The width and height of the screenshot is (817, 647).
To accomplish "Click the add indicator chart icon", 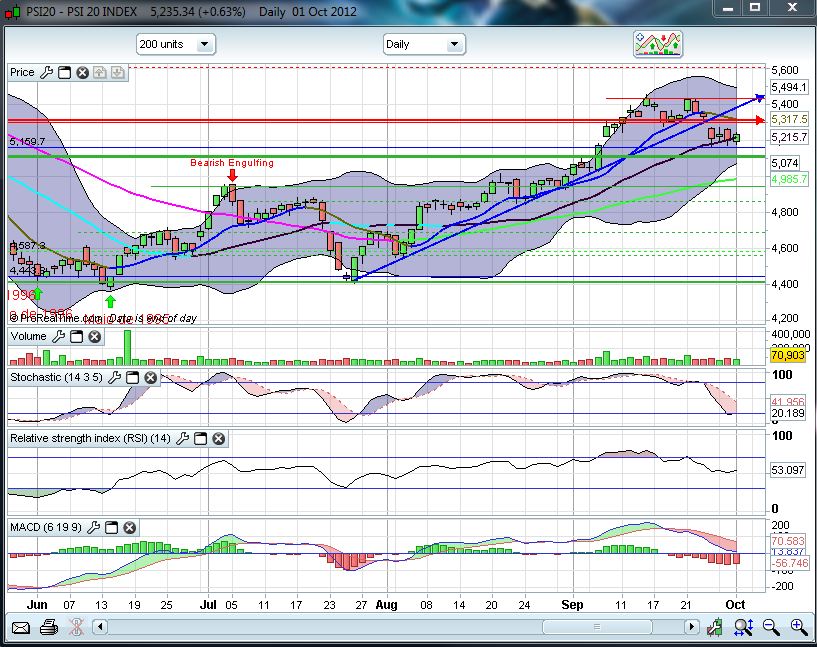I will point(659,44).
